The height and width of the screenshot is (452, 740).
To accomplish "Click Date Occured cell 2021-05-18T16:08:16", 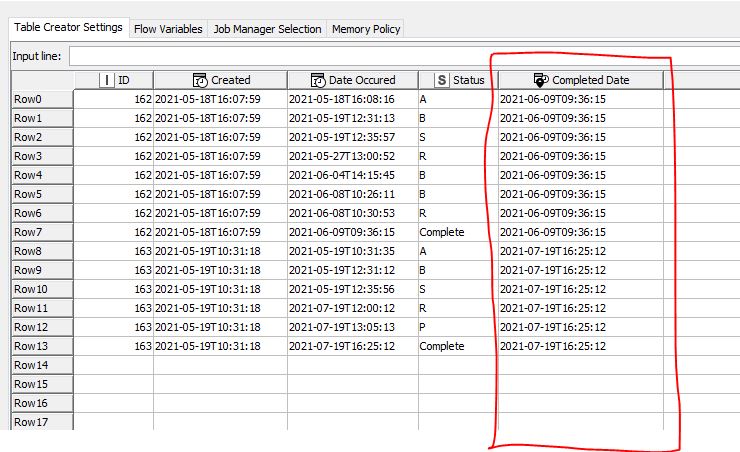I will (x=353, y=99).
